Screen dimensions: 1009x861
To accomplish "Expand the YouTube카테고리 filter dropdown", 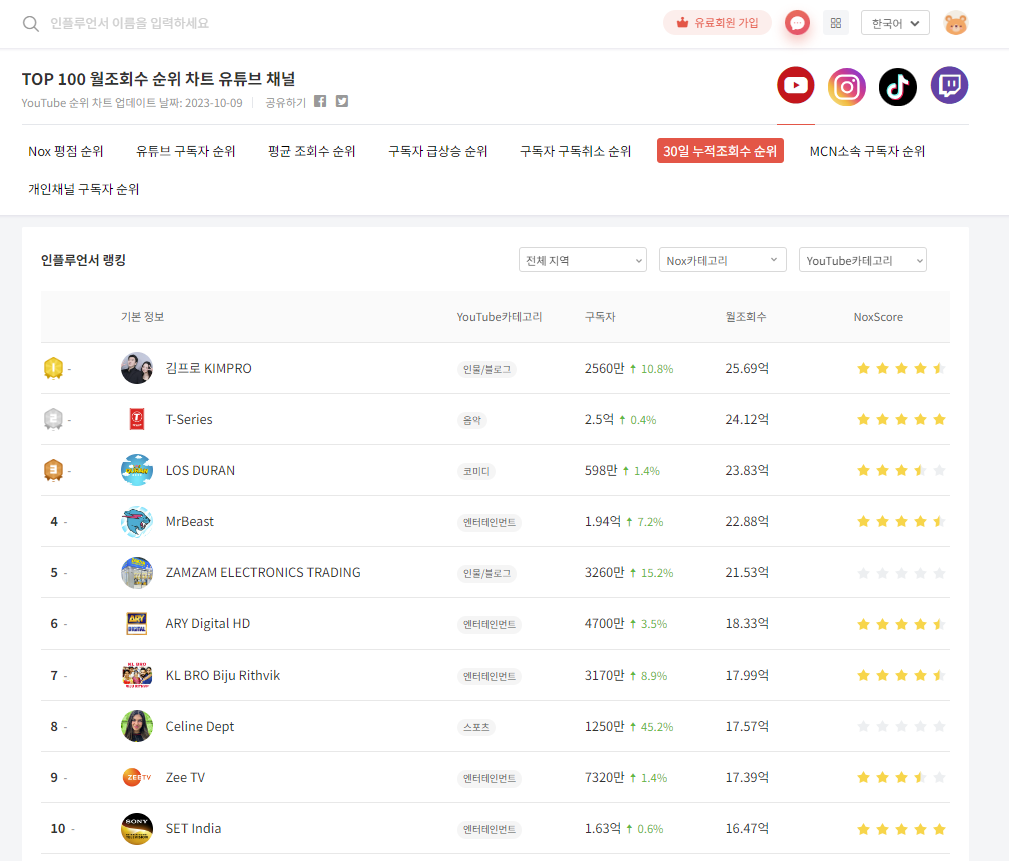I will (862, 260).
